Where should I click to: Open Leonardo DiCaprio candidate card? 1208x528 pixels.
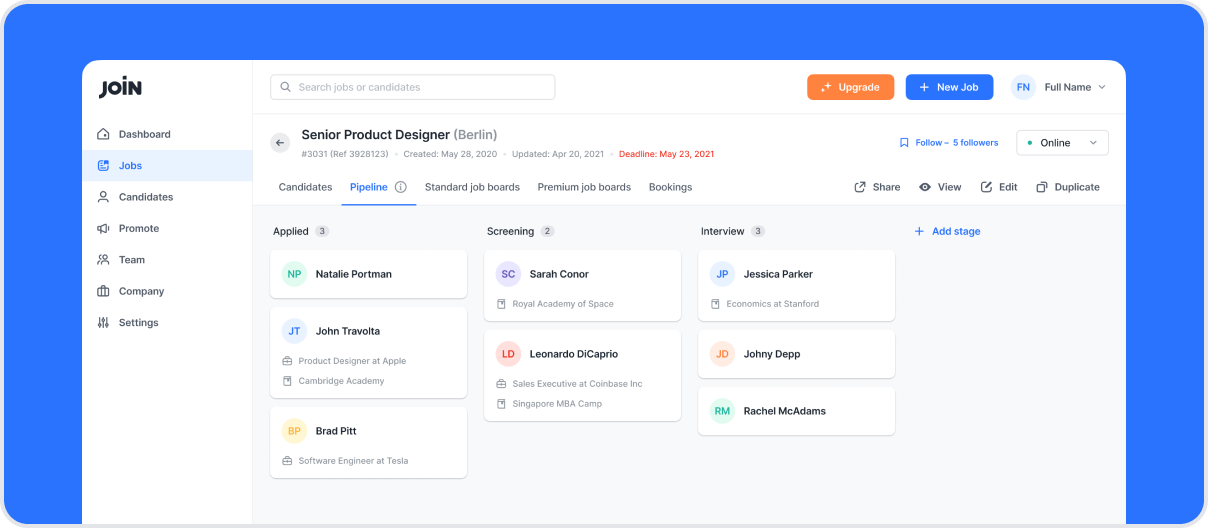582,376
